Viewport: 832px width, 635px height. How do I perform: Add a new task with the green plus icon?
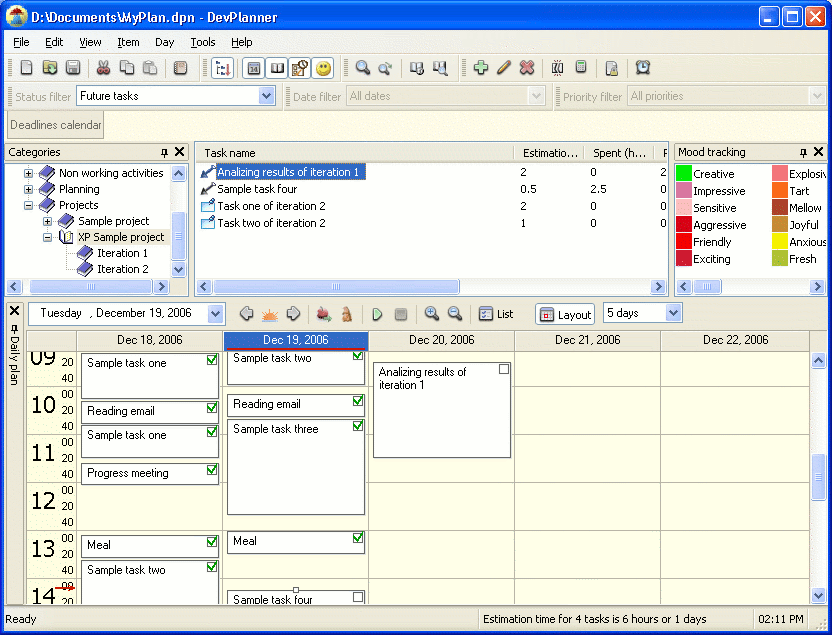click(x=480, y=68)
